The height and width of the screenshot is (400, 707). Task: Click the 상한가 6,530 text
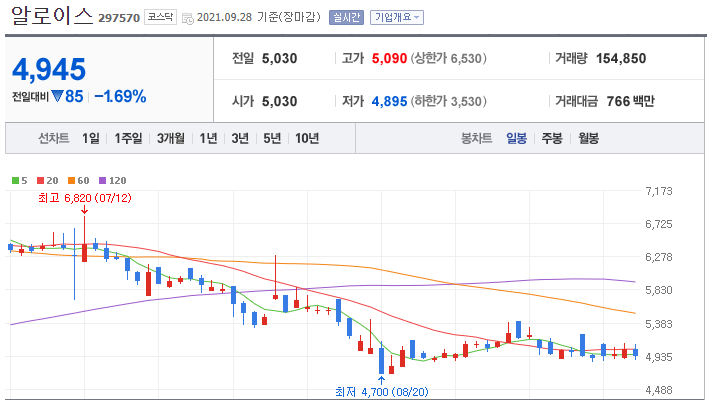point(449,58)
